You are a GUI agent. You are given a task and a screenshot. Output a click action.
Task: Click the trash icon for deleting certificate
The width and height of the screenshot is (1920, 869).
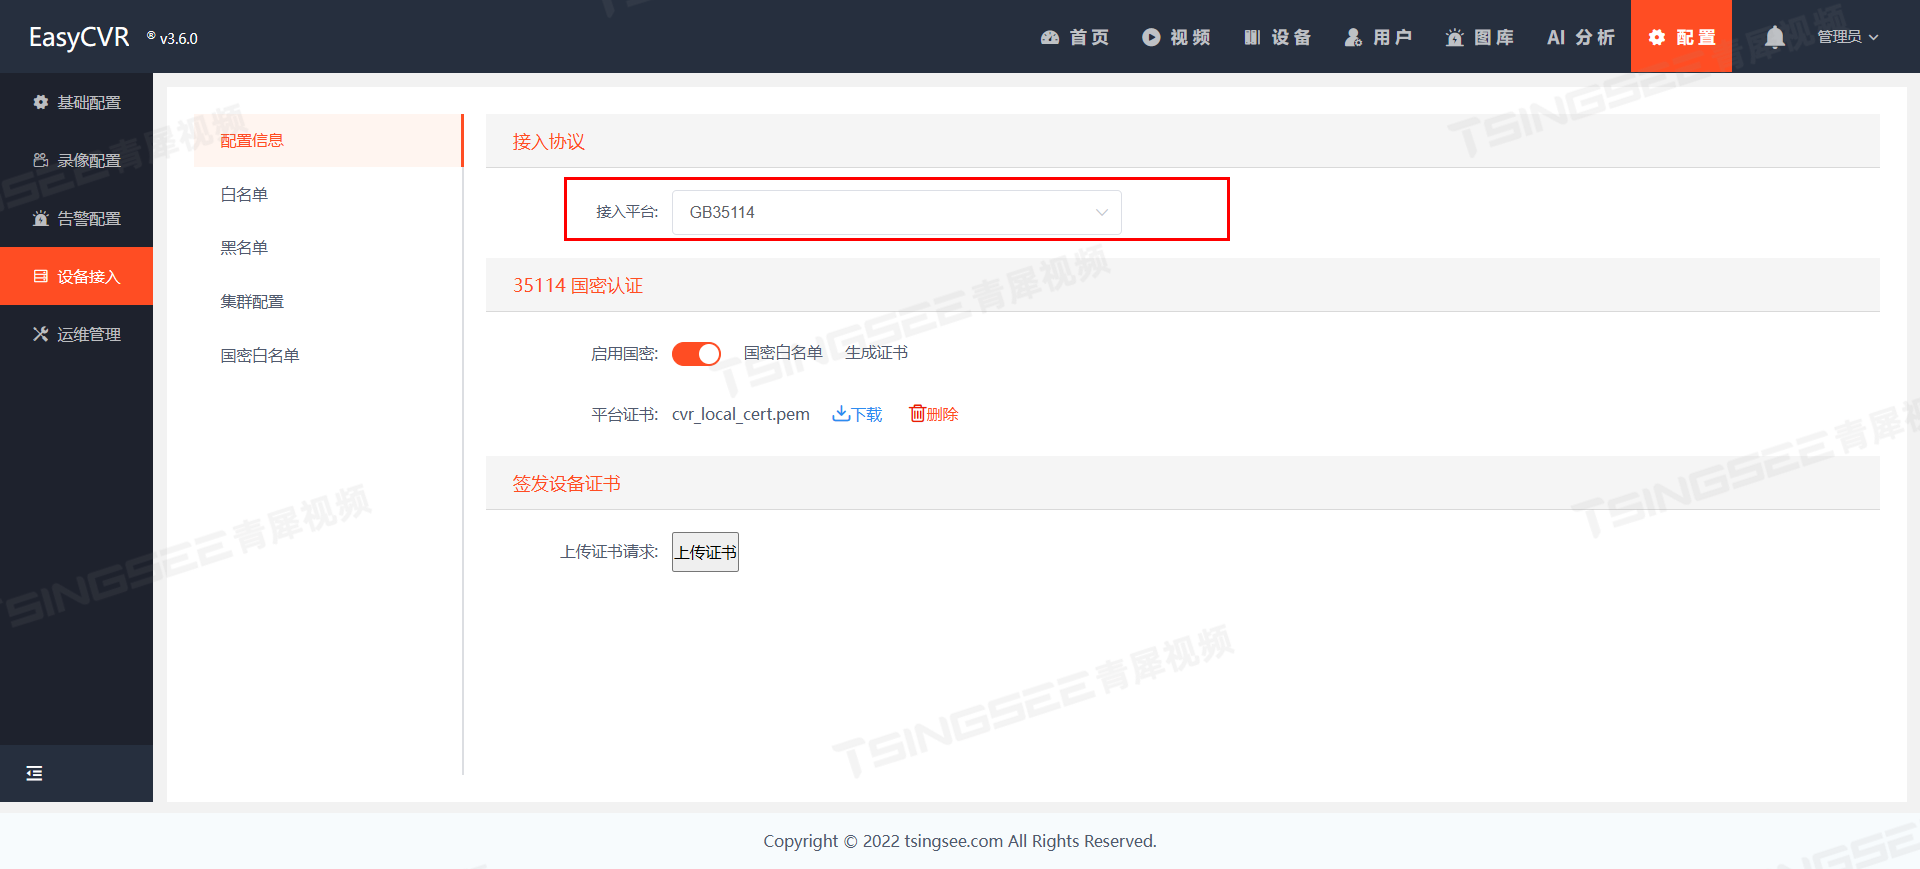point(917,413)
